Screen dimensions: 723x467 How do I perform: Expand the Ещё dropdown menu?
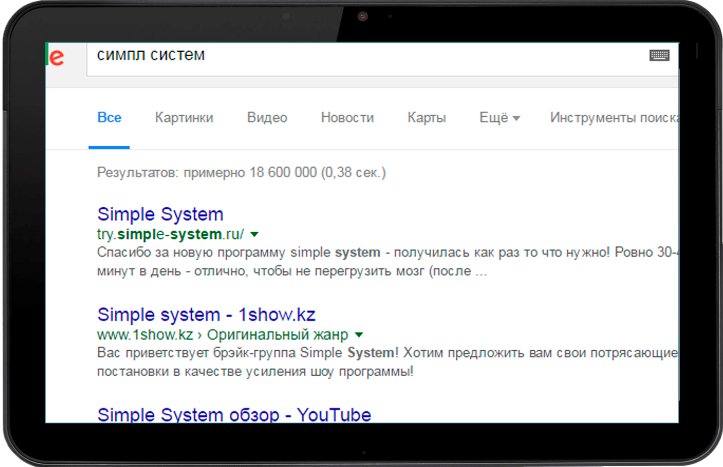click(x=499, y=118)
